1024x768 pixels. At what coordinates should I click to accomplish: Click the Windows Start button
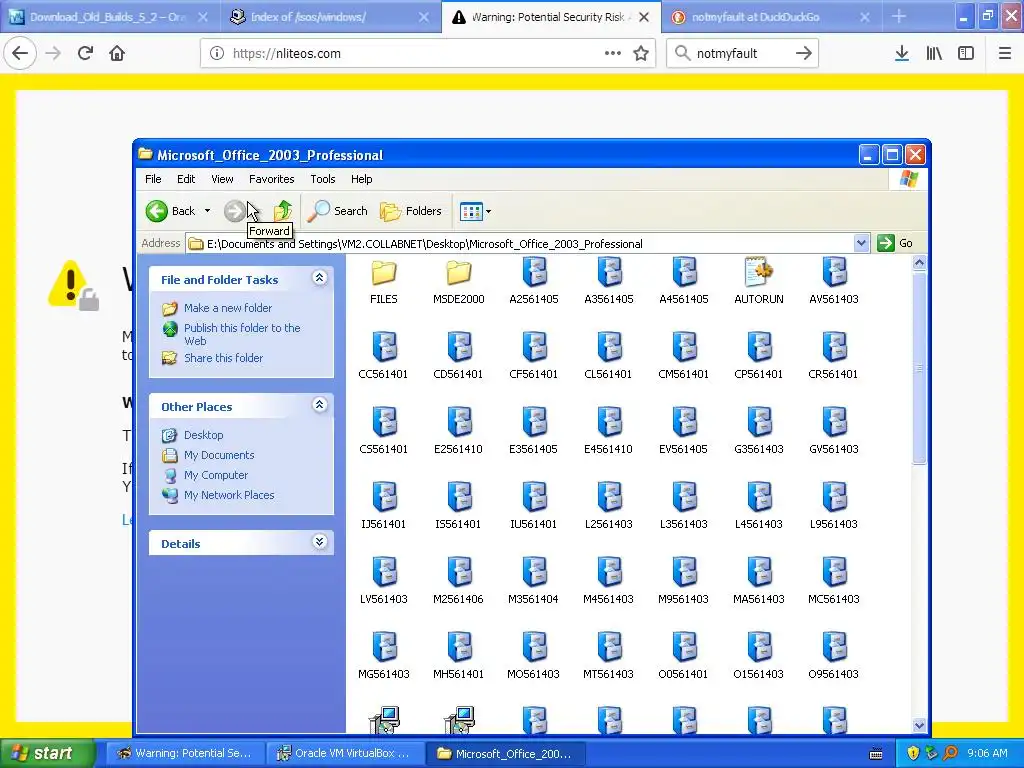[x=47, y=753]
